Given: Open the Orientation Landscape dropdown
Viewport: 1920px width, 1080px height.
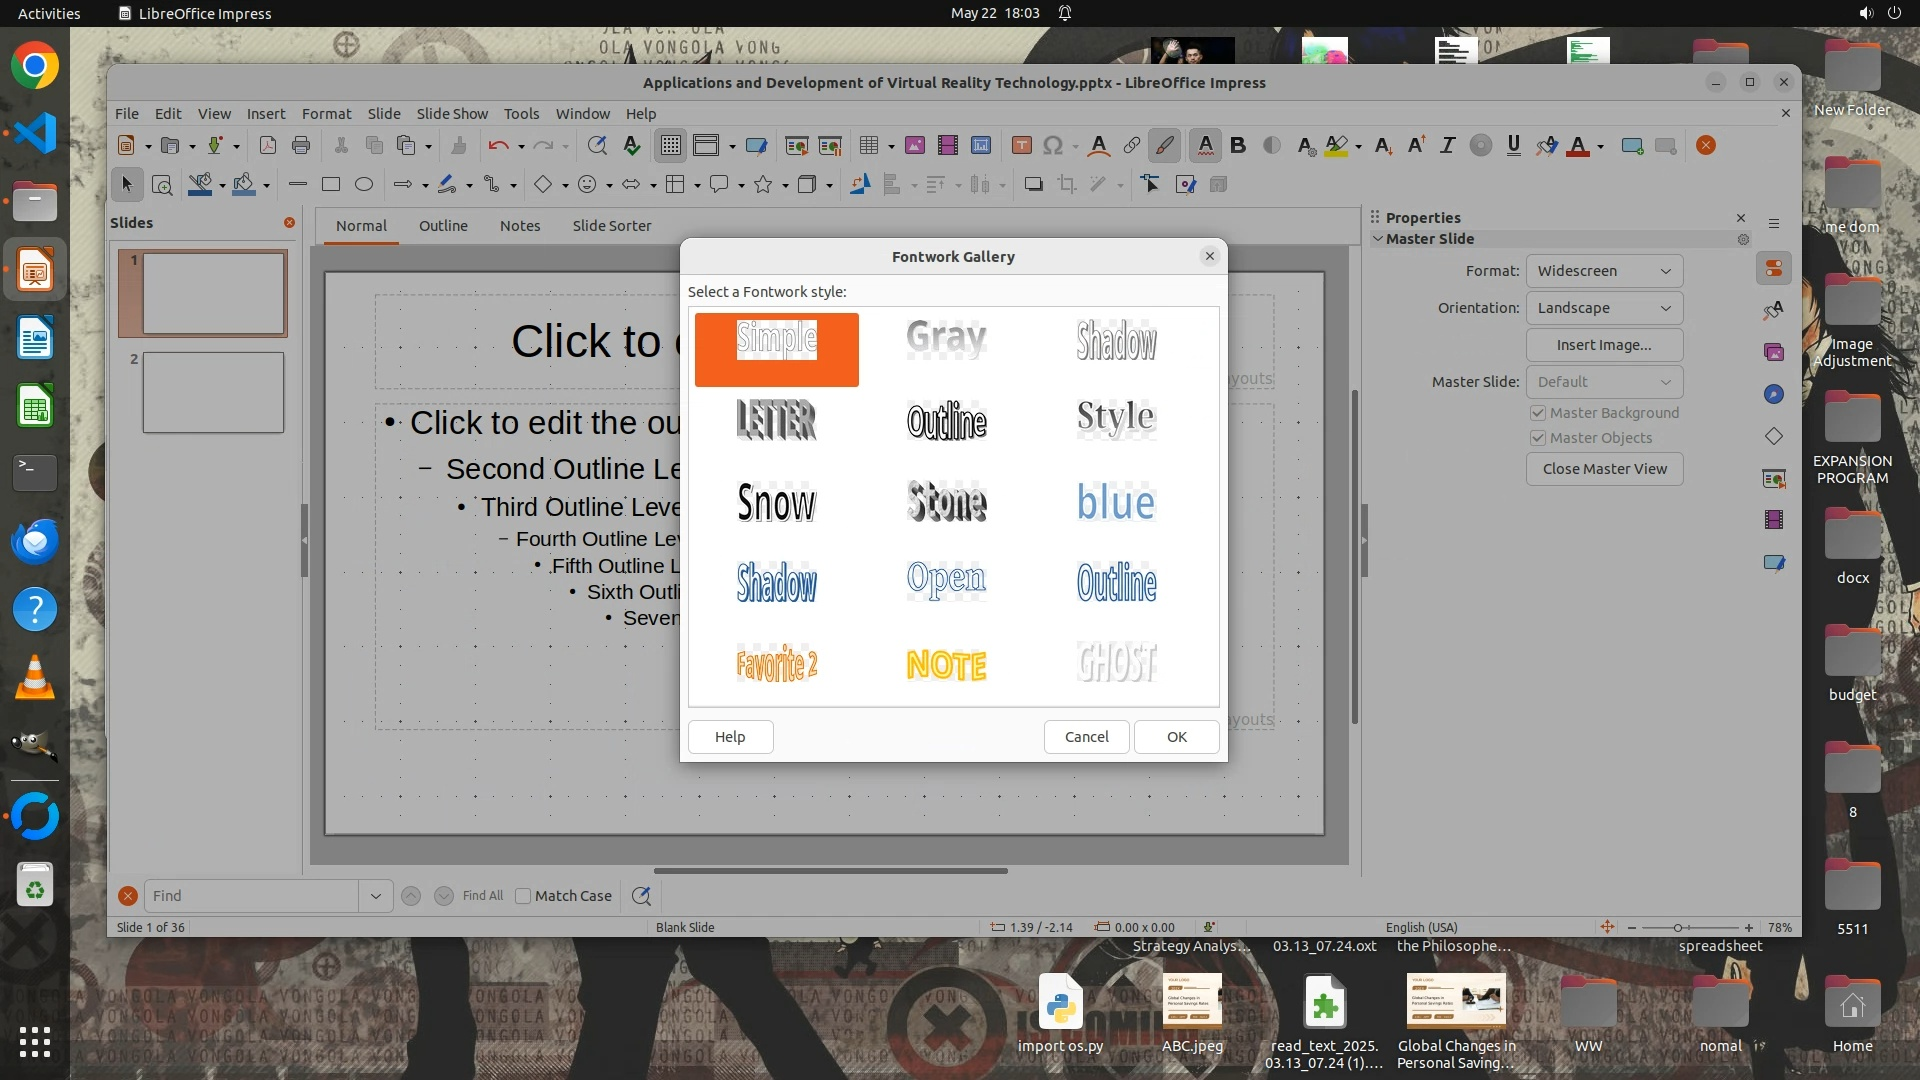Looking at the screenshot, I should click(1604, 308).
